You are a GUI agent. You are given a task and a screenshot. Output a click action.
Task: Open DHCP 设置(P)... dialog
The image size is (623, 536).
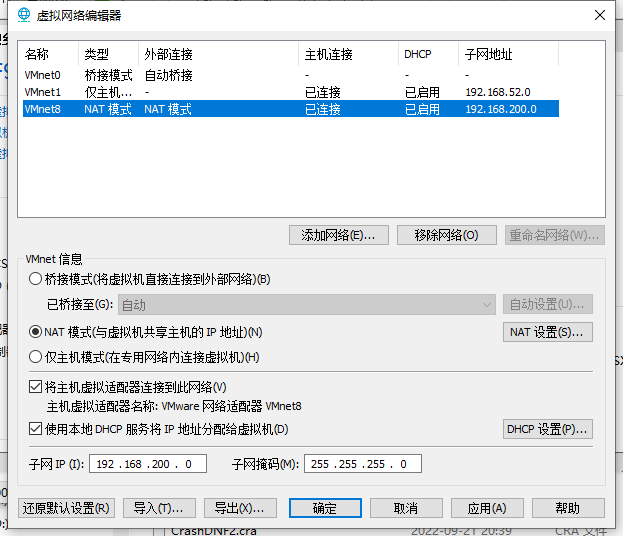pos(548,429)
